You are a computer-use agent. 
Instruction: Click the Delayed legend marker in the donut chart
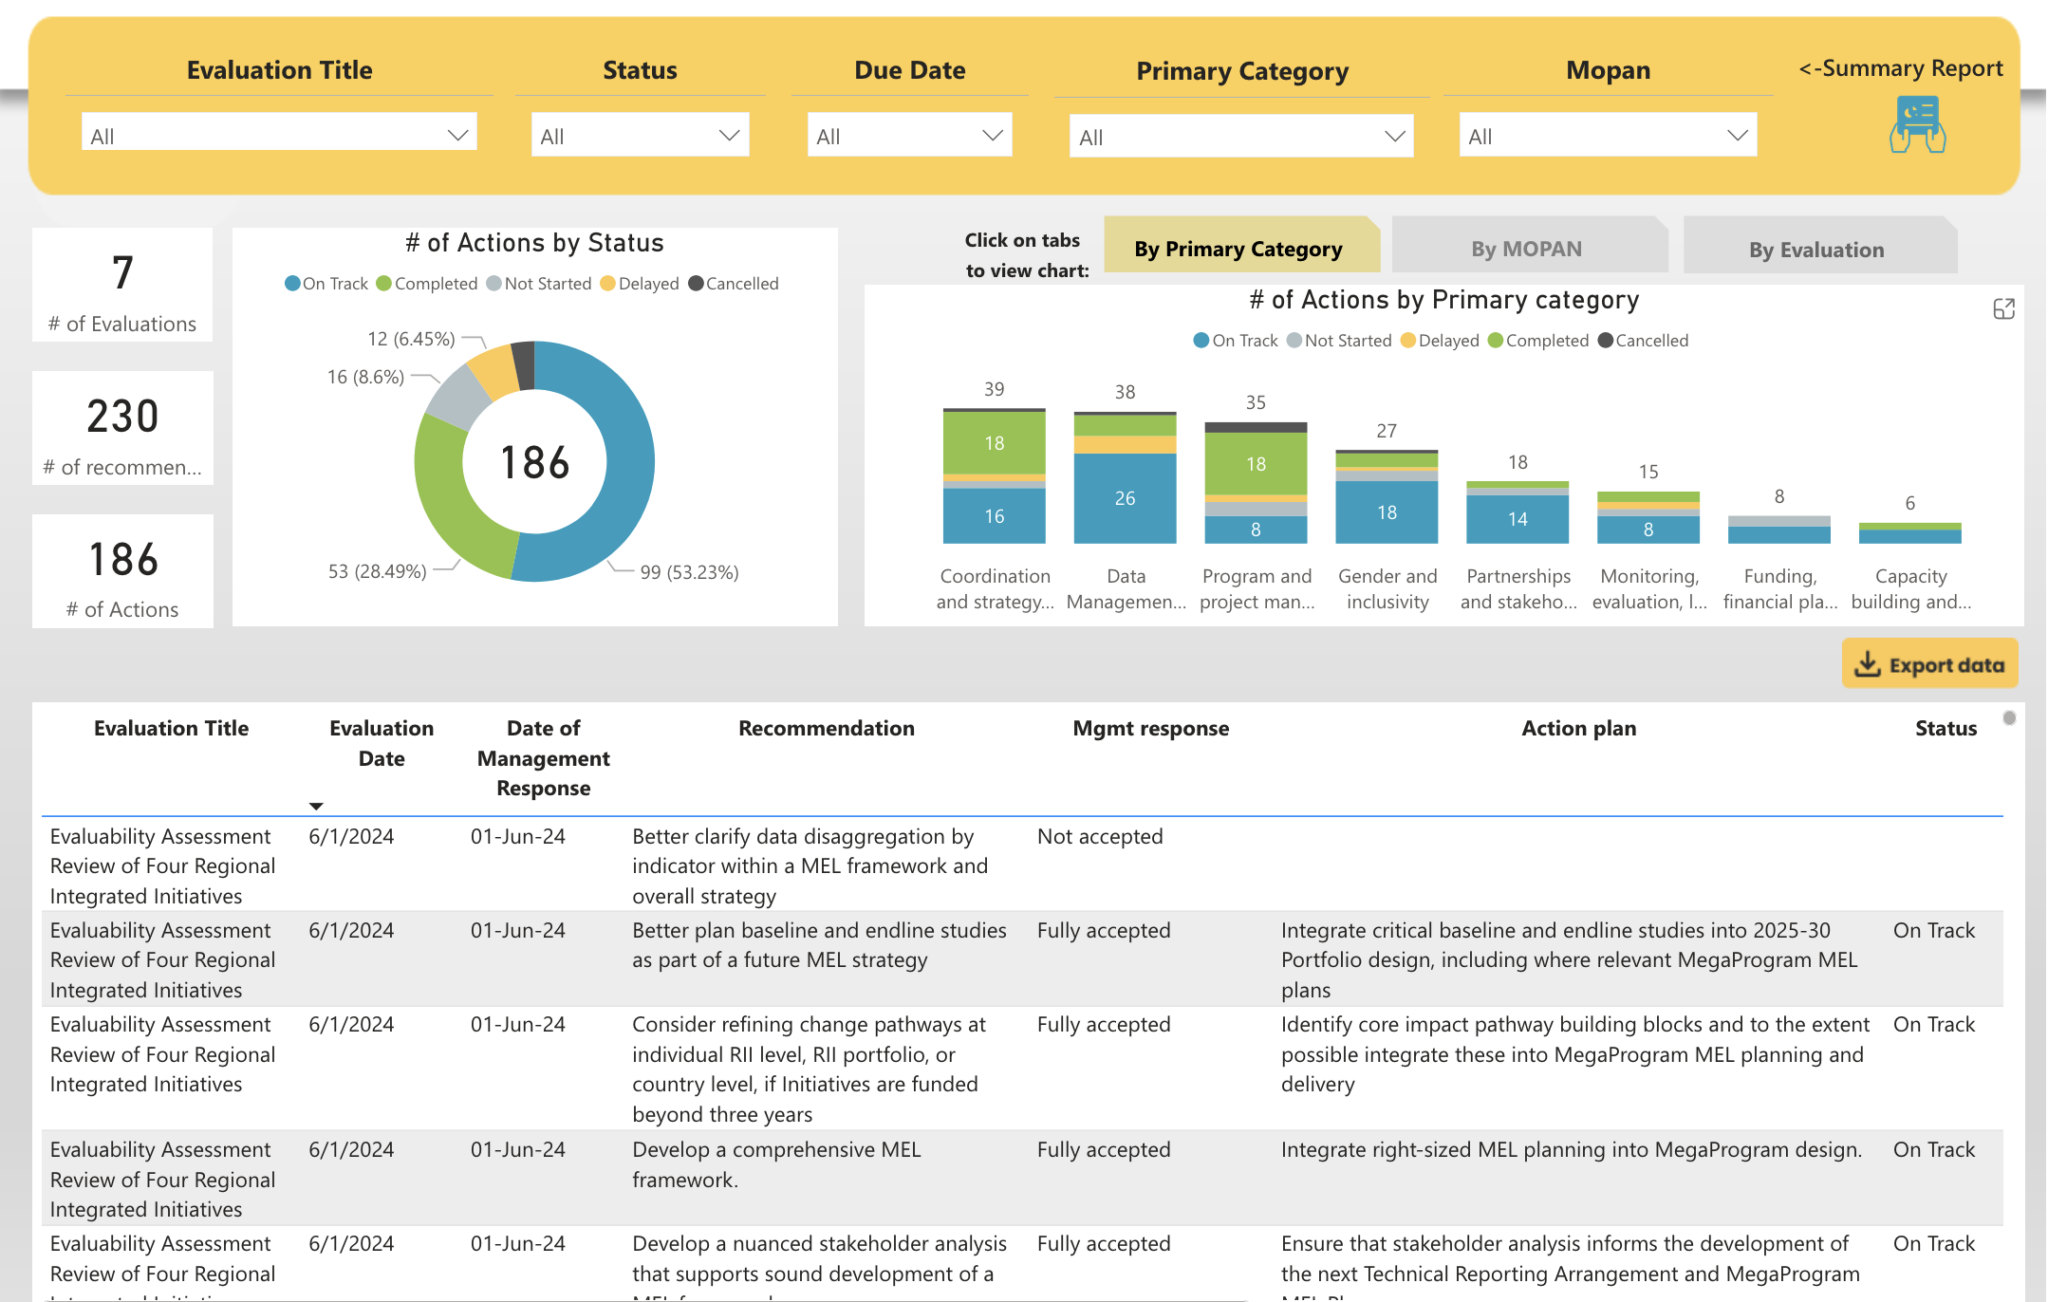[x=606, y=283]
